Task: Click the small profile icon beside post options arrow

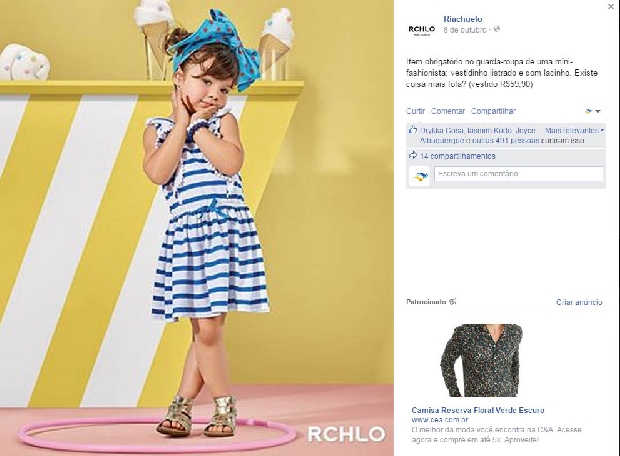Action: click(x=588, y=112)
